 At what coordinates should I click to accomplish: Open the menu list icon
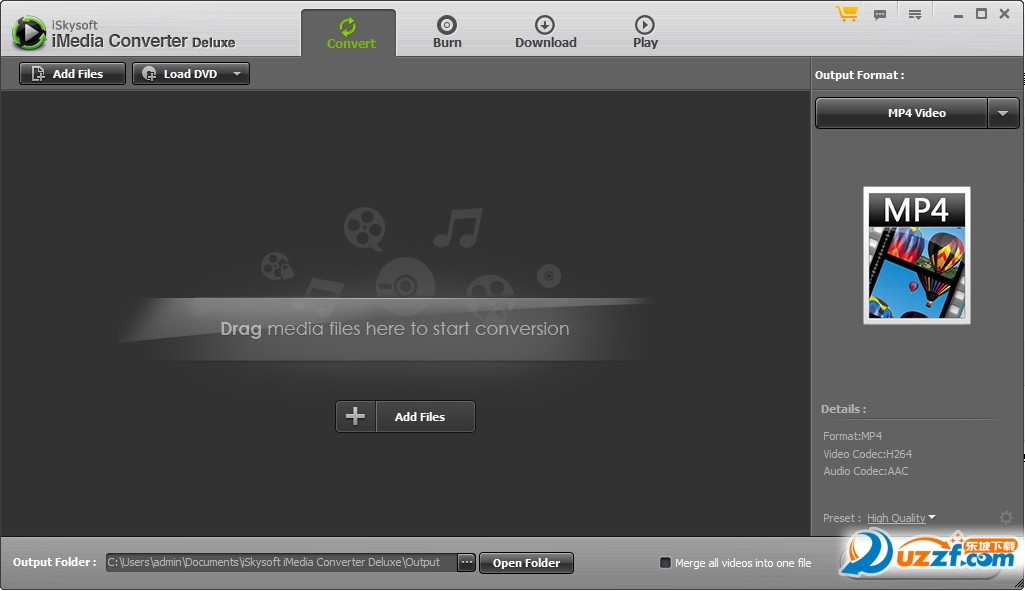(x=915, y=14)
